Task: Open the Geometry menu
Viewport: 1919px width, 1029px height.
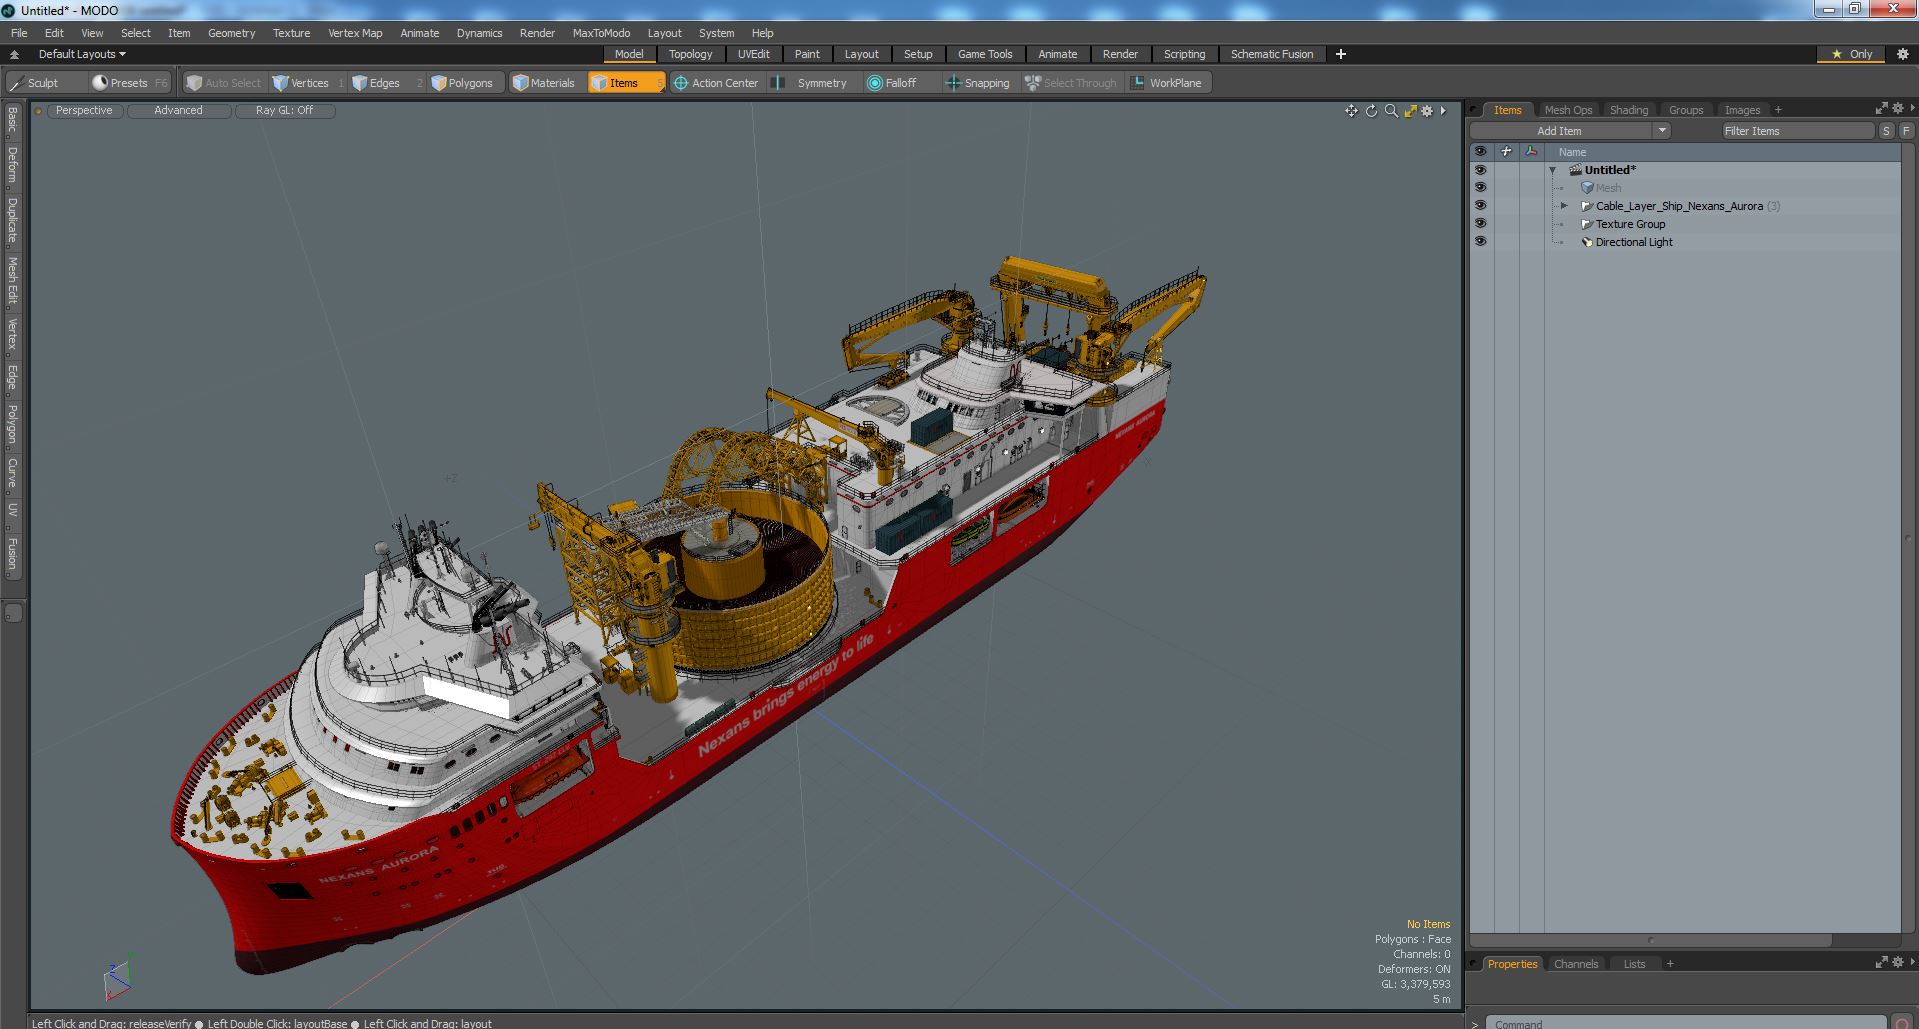Action: click(x=231, y=33)
